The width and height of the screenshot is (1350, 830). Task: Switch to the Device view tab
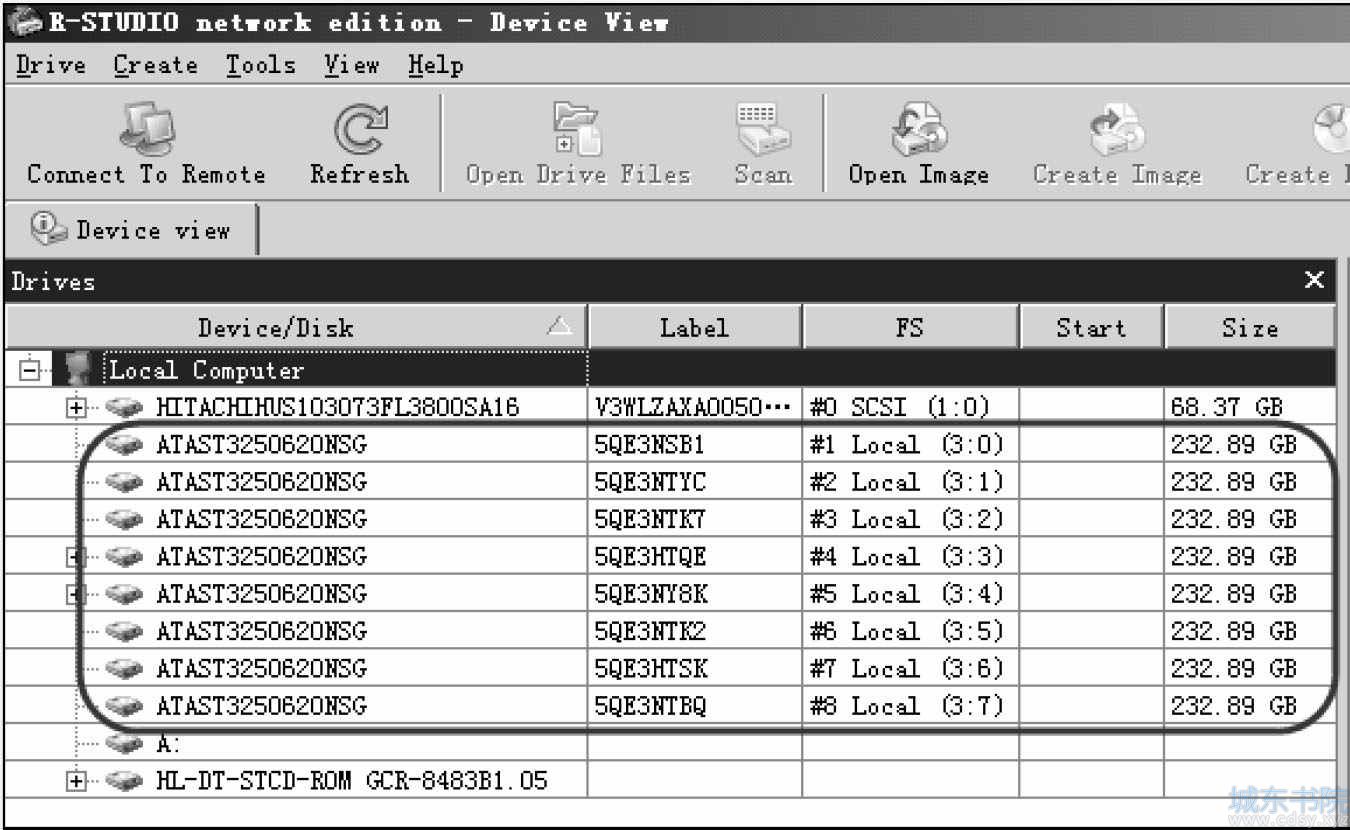coord(132,230)
